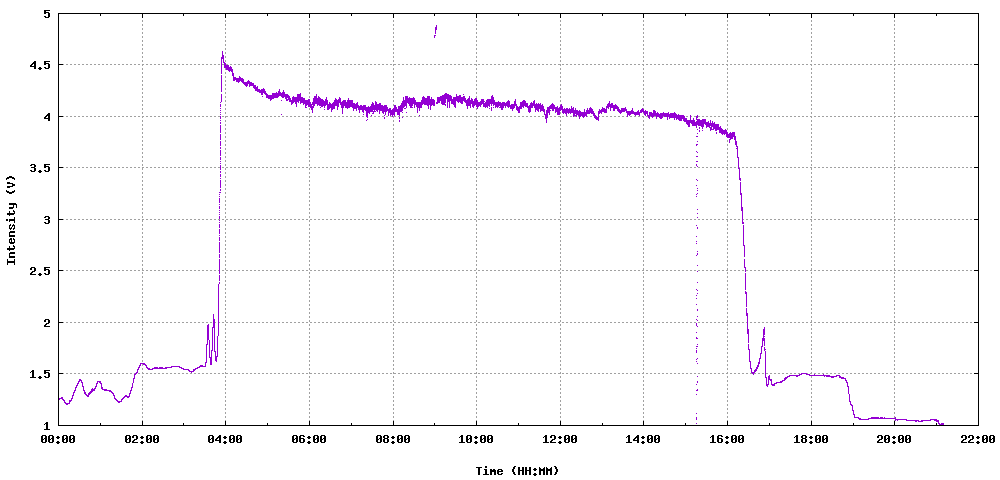Click the 16:00 x-axis tick label
Screen dimensions: 1000x480
(727, 439)
